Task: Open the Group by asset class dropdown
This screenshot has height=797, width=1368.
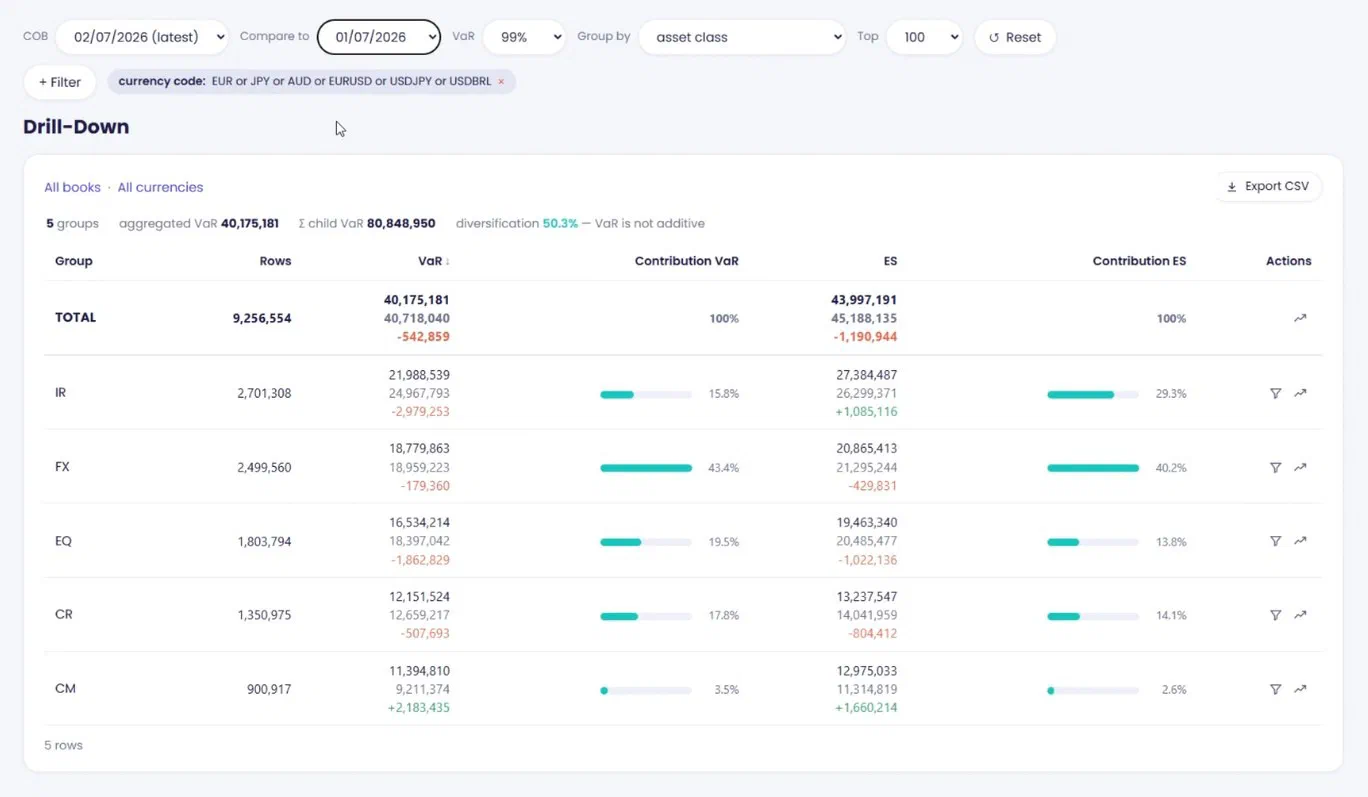Action: (x=742, y=37)
